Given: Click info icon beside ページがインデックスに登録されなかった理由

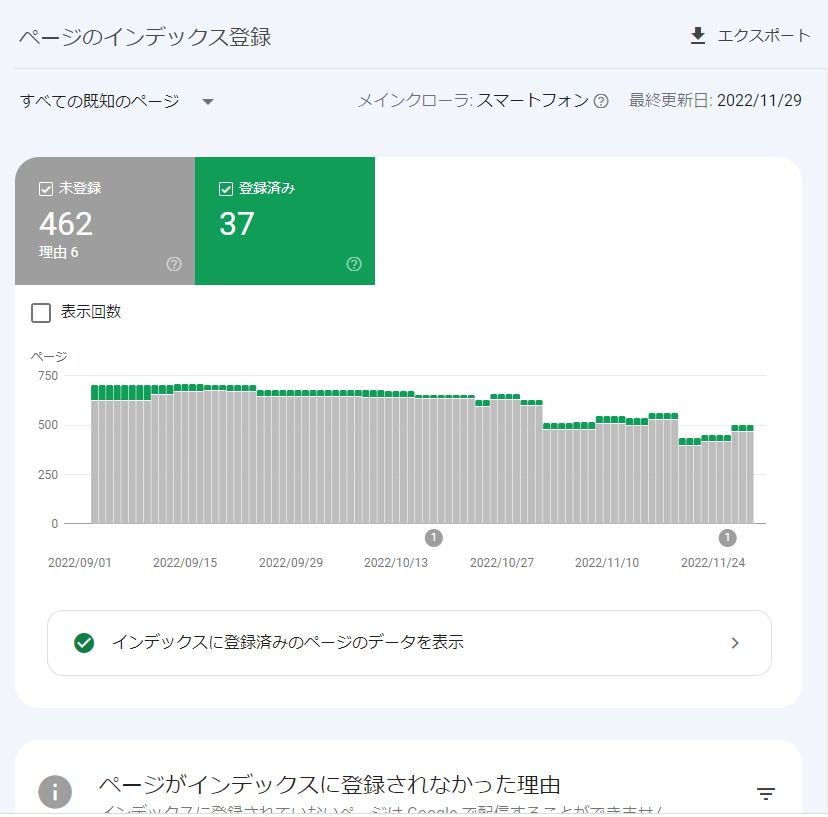Looking at the screenshot, I should pos(55,792).
